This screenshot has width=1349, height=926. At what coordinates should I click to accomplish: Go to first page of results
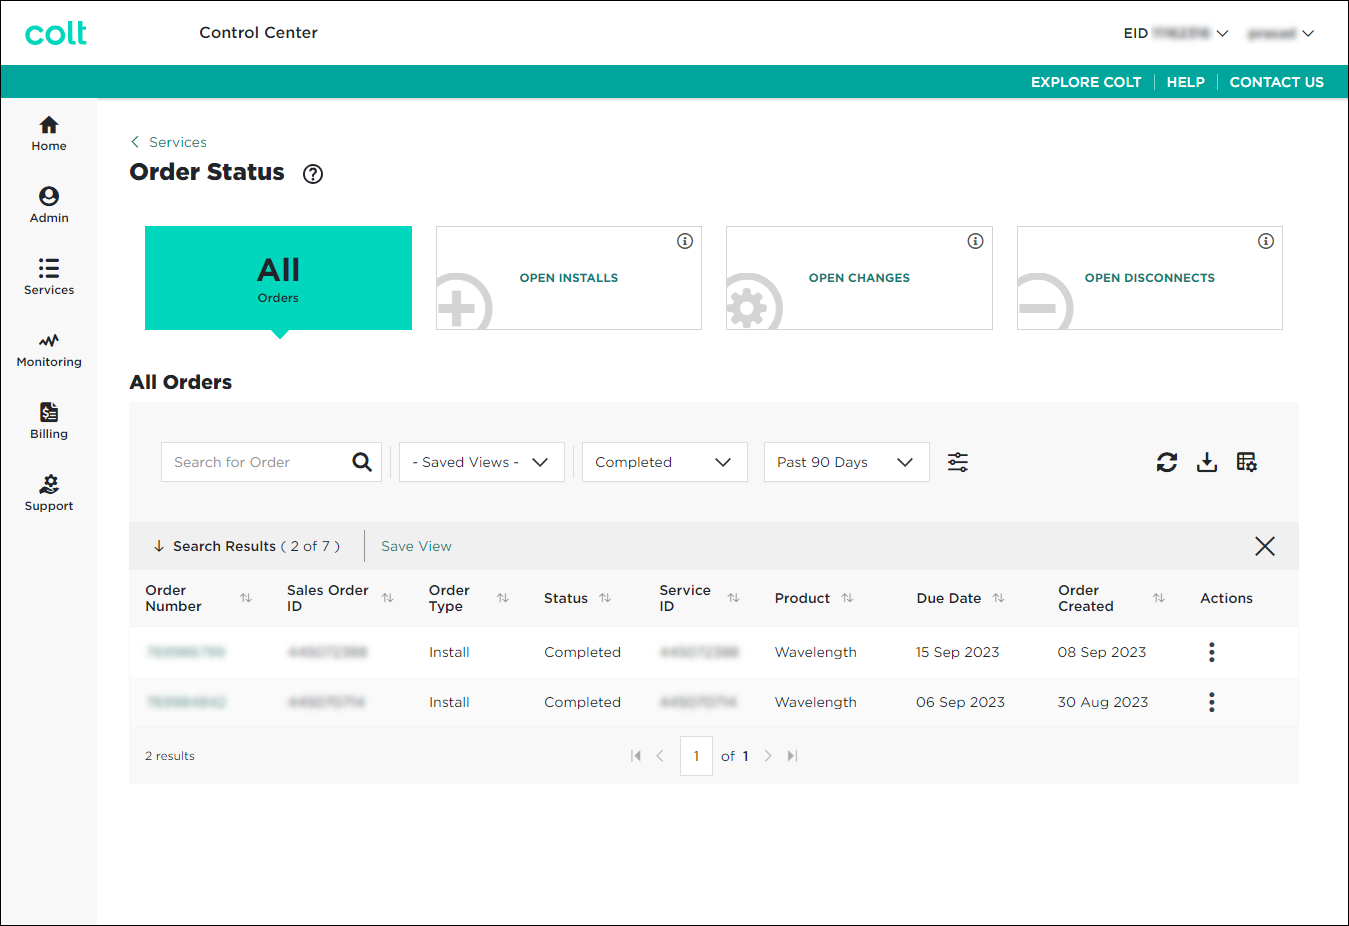pos(636,756)
